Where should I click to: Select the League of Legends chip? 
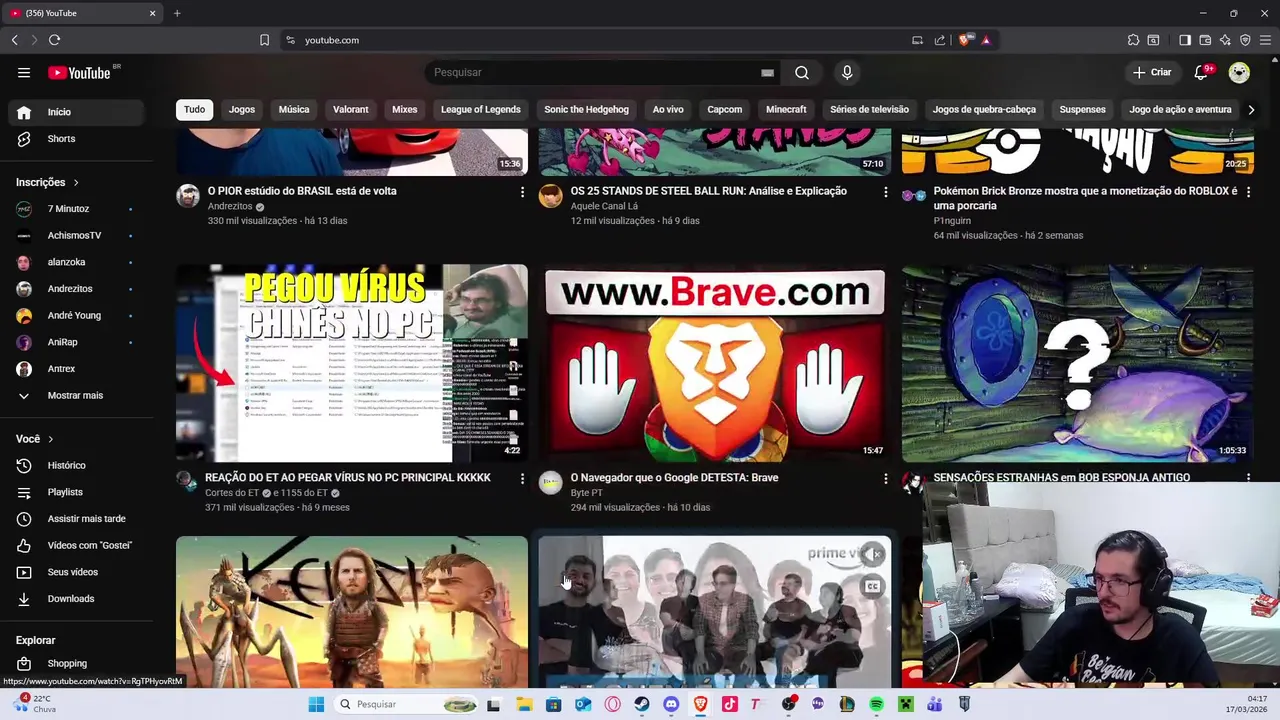pyautogui.click(x=481, y=110)
